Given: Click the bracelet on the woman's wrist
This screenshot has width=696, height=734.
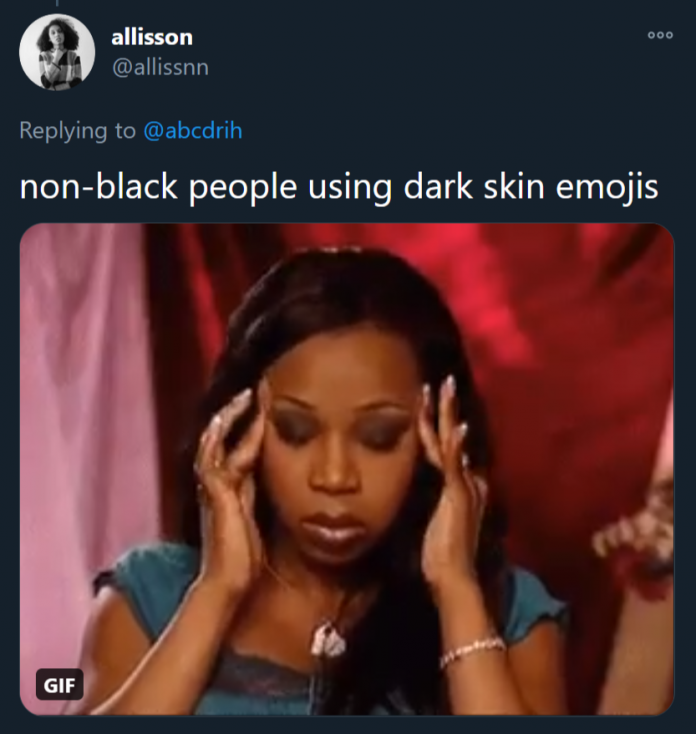Looking at the screenshot, I should (472, 650).
